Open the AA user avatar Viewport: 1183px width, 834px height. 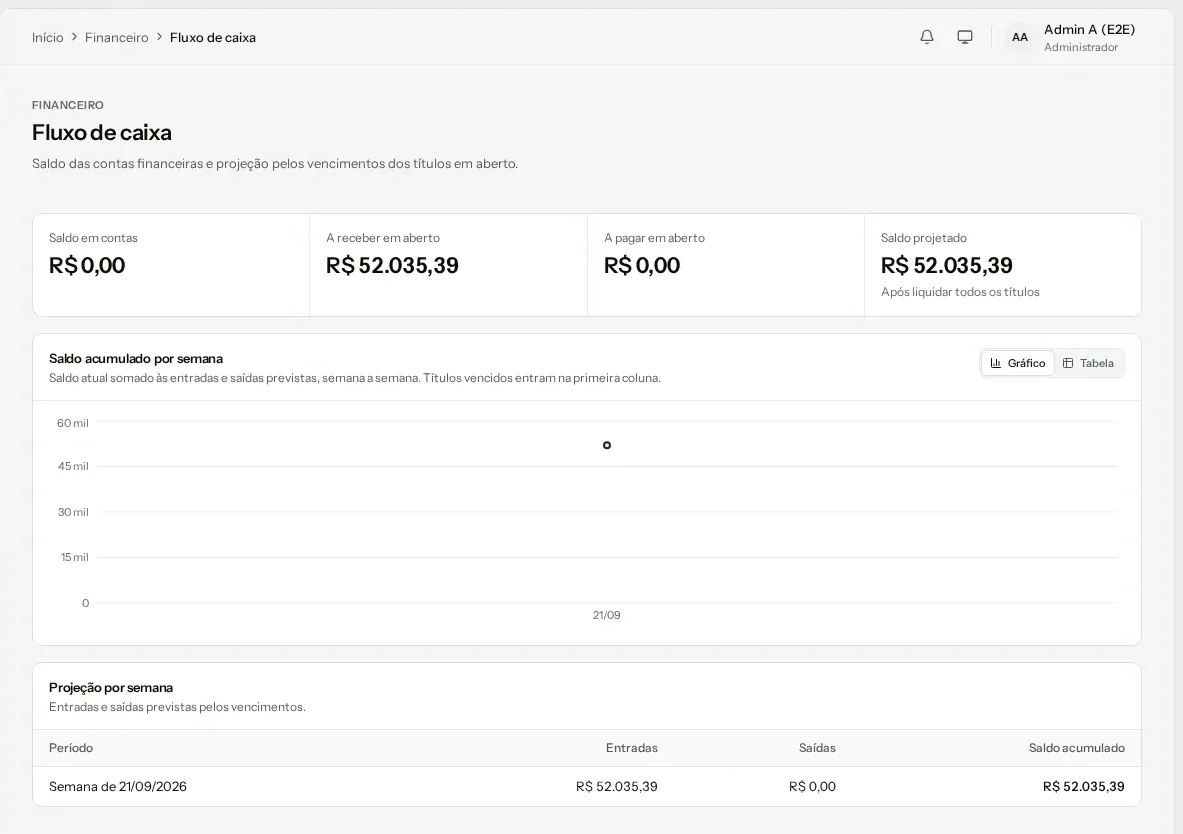1019,37
